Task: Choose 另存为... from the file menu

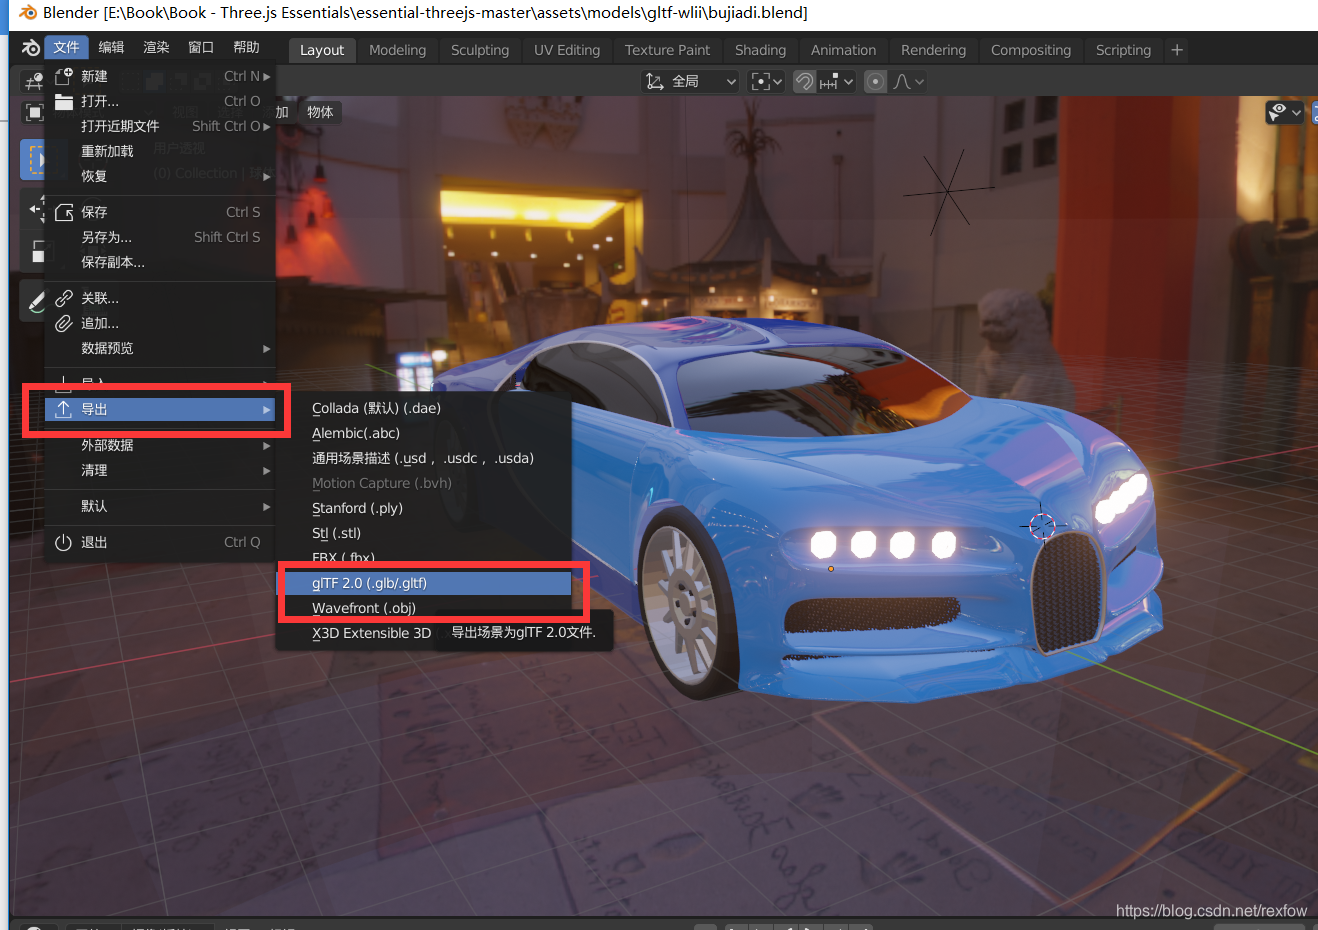Action: coord(160,237)
